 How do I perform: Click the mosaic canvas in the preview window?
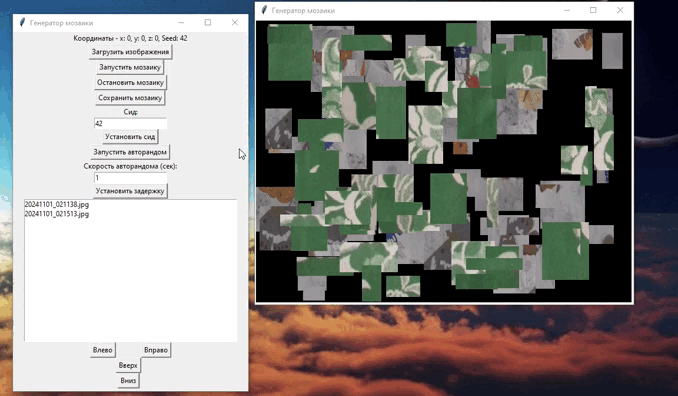point(444,161)
